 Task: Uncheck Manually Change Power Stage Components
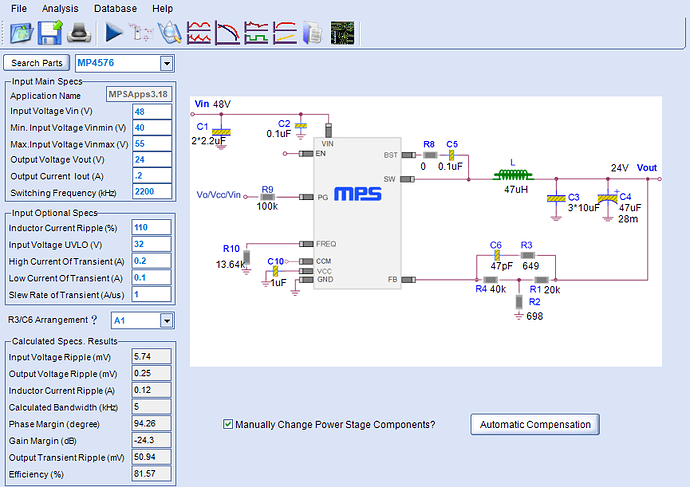pos(228,424)
